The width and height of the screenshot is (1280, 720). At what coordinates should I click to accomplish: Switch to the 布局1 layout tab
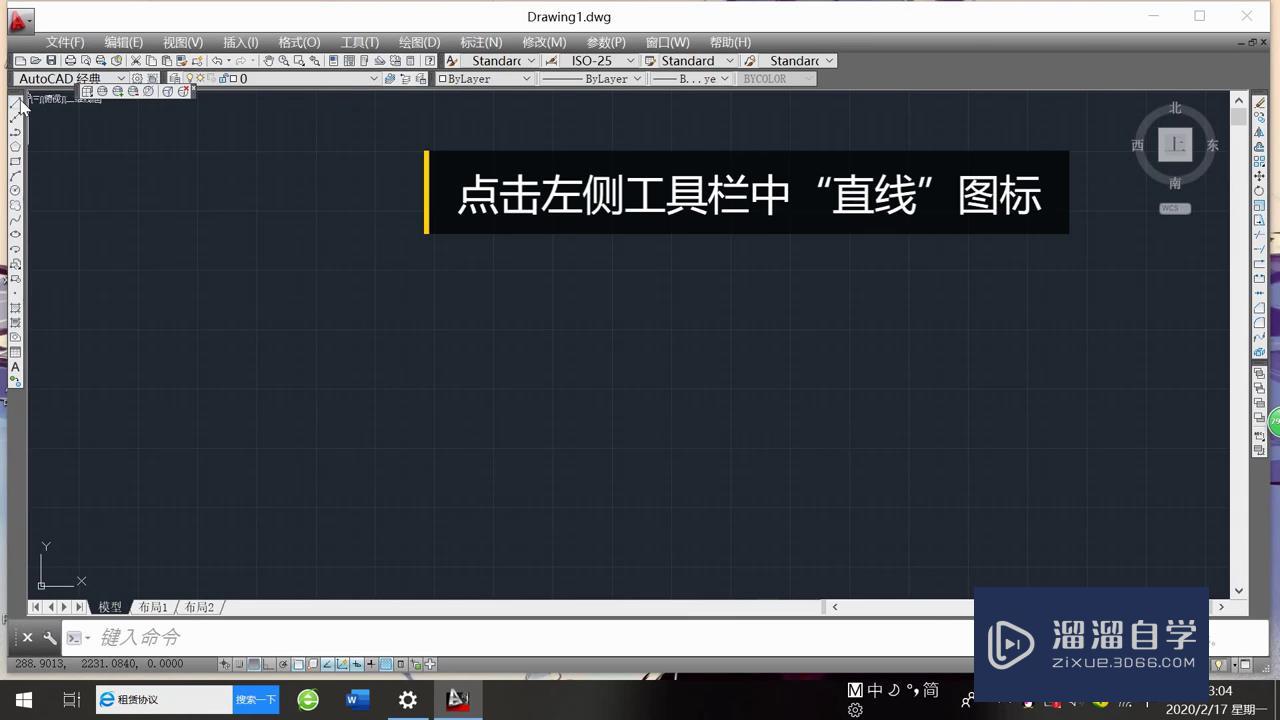point(152,607)
